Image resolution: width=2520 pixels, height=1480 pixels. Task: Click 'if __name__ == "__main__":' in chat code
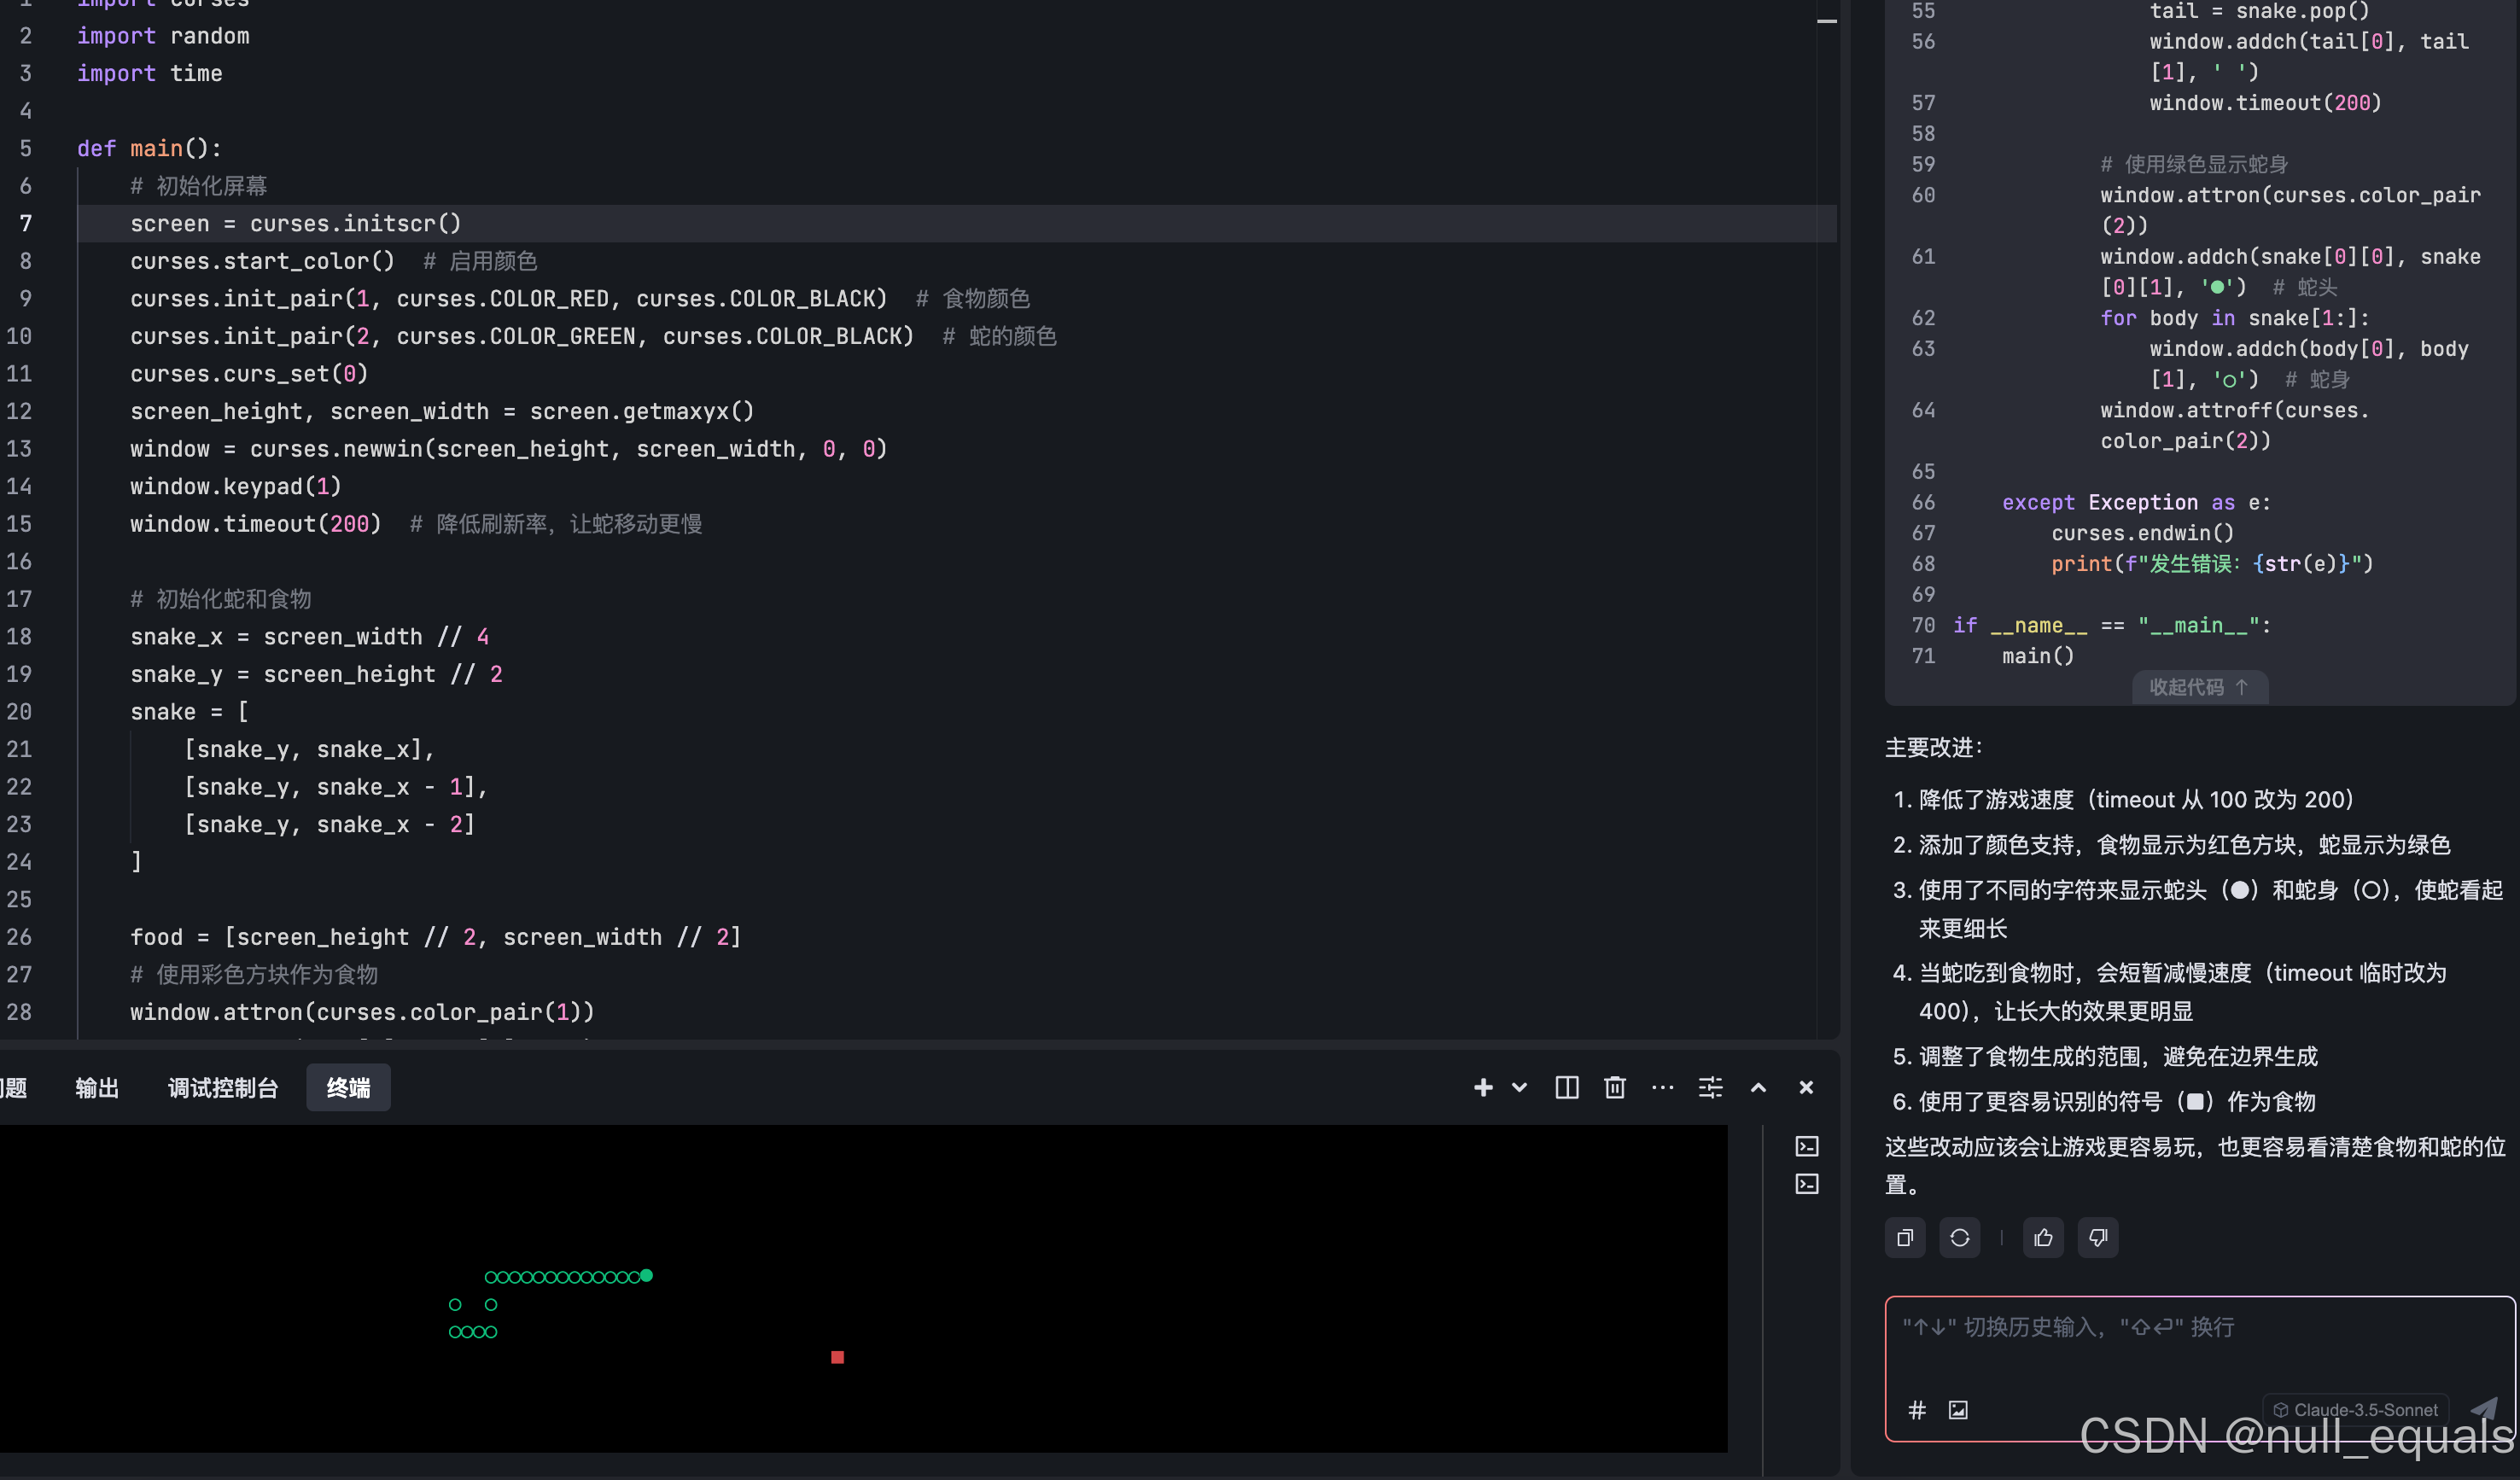tap(2112, 625)
